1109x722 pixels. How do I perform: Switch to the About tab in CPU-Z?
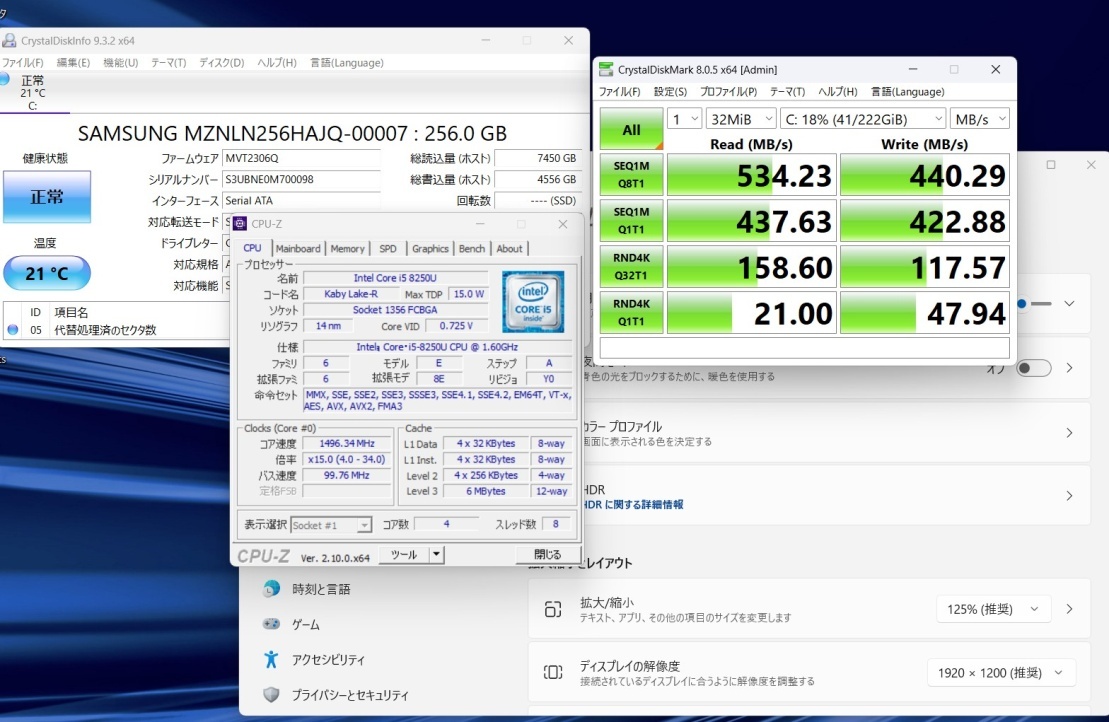click(x=509, y=249)
